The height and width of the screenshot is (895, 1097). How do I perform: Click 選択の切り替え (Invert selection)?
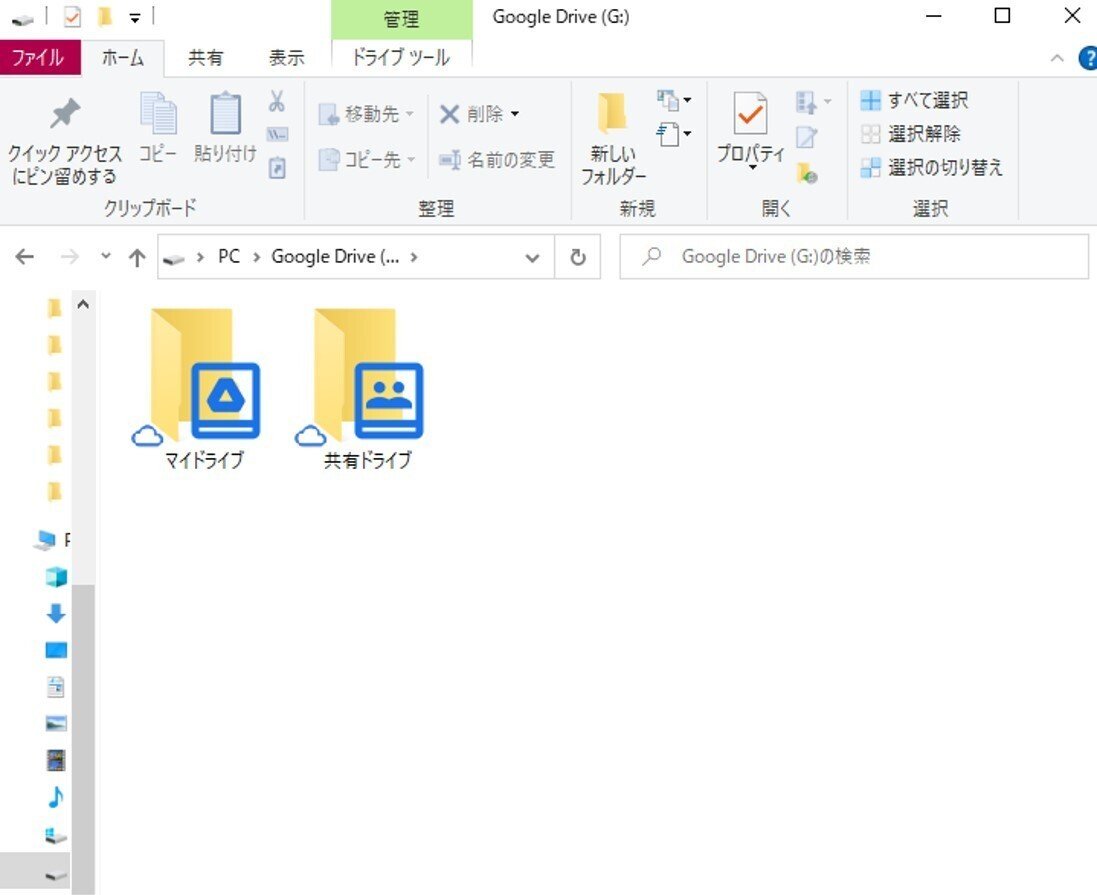(x=931, y=167)
